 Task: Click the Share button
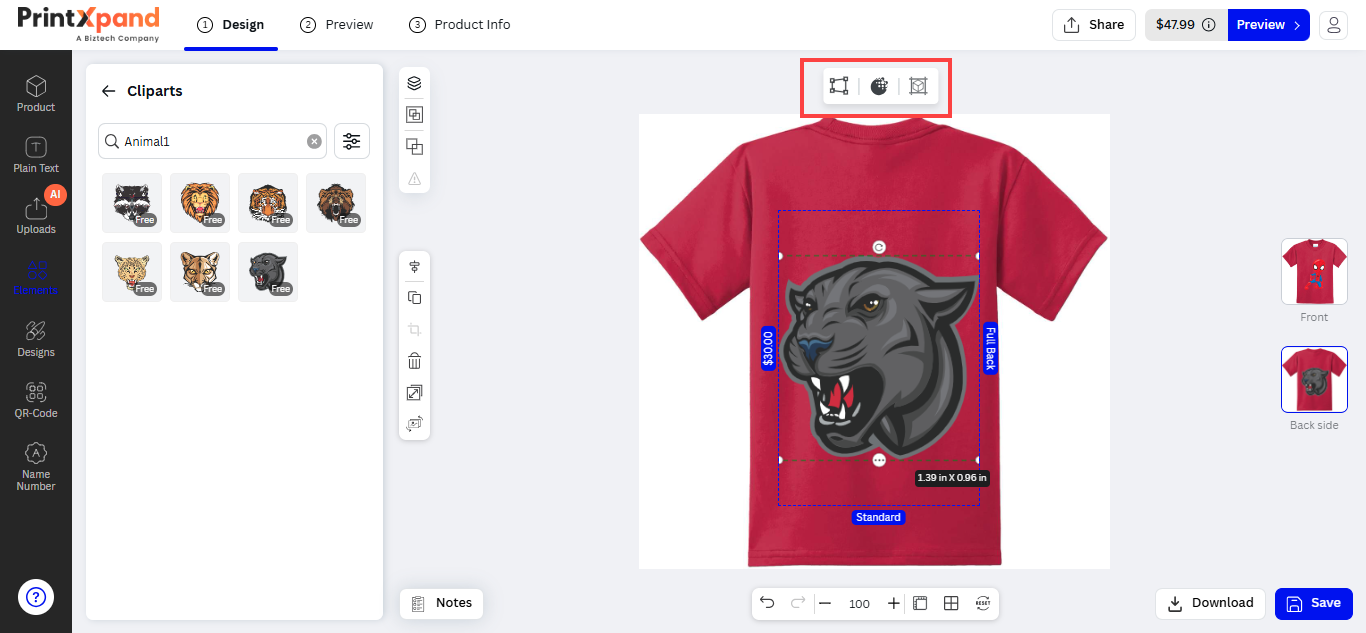pyautogui.click(x=1093, y=25)
